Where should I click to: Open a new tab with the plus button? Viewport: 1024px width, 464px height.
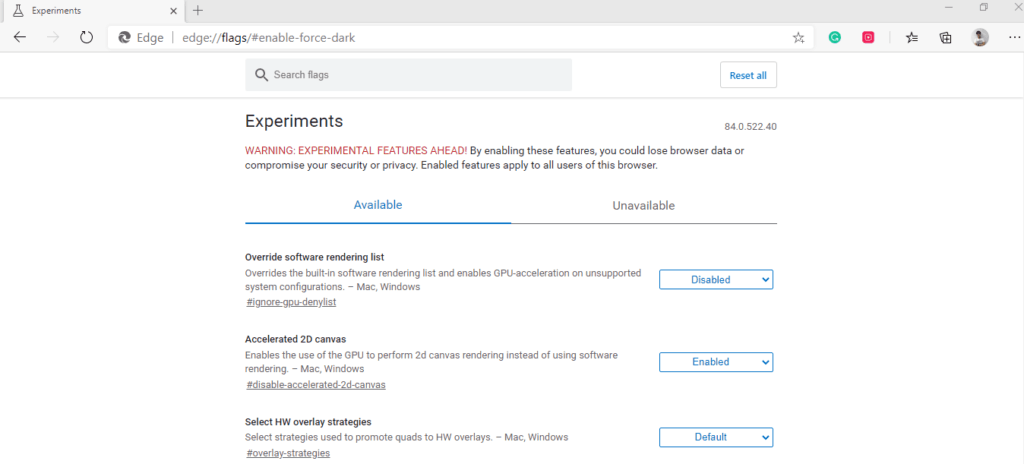pyautogui.click(x=198, y=10)
